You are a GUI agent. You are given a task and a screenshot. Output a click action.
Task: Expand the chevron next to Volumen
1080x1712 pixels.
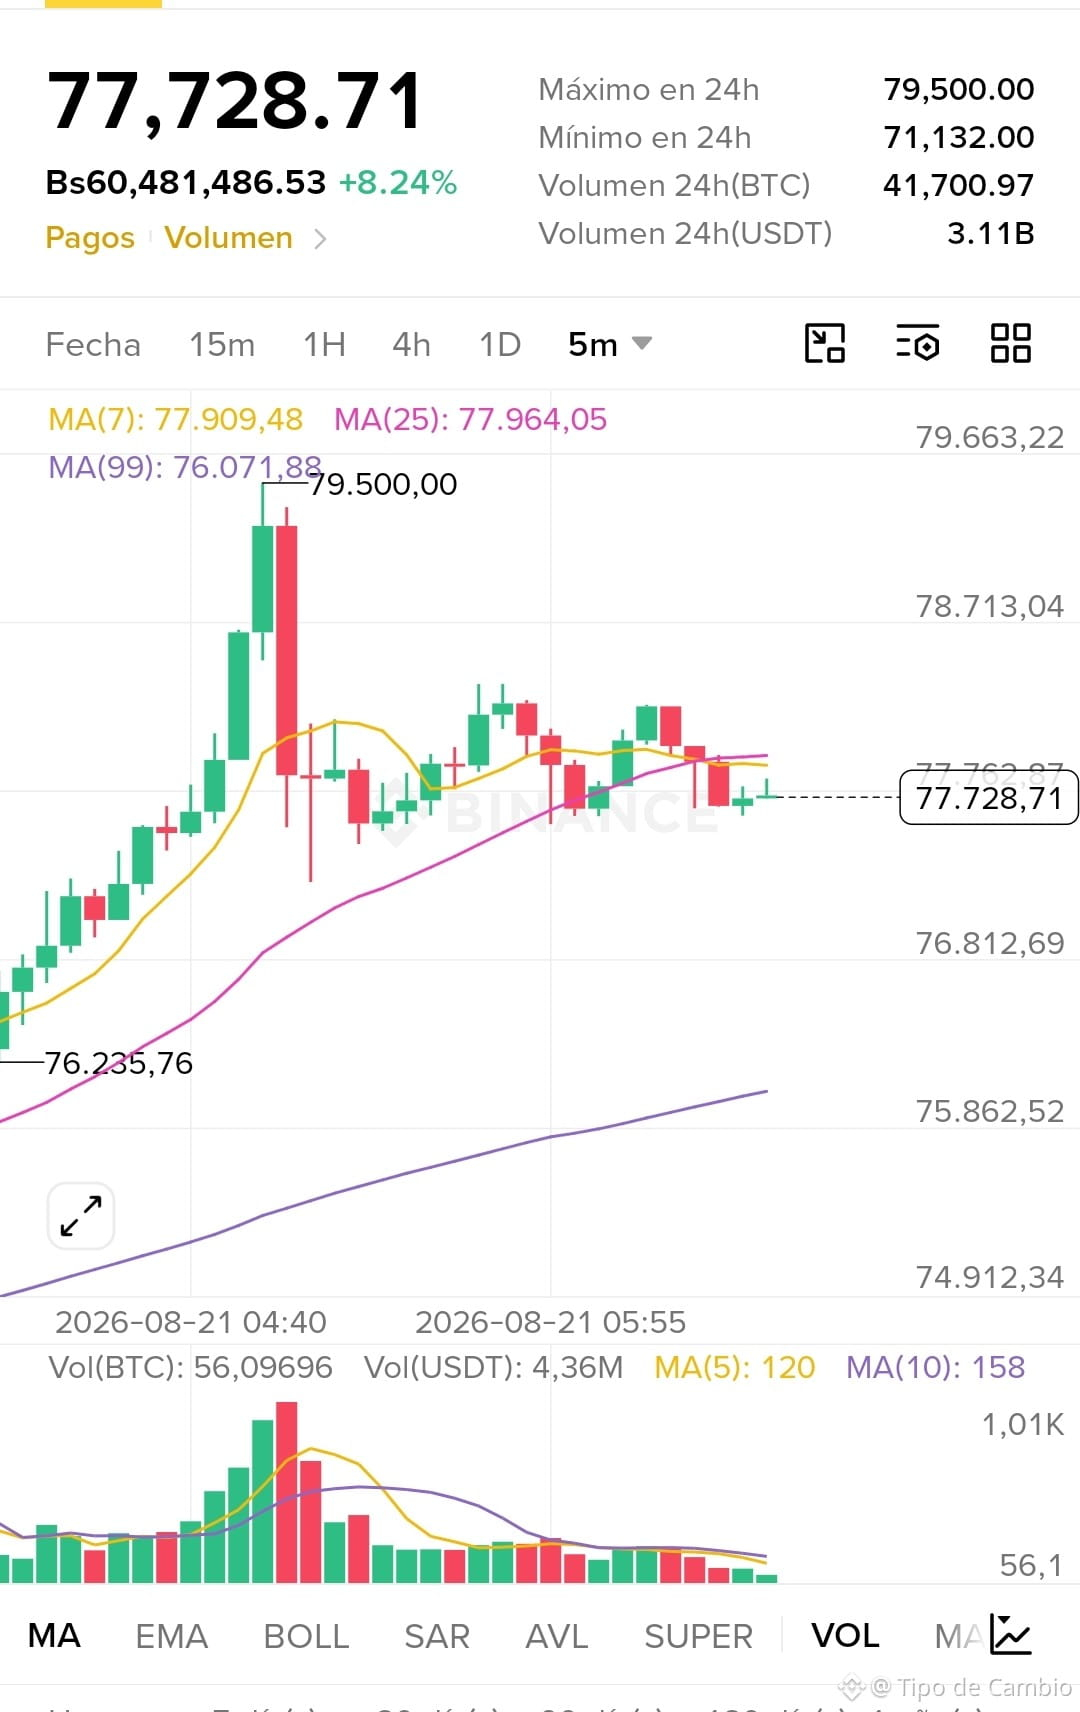coord(320,238)
